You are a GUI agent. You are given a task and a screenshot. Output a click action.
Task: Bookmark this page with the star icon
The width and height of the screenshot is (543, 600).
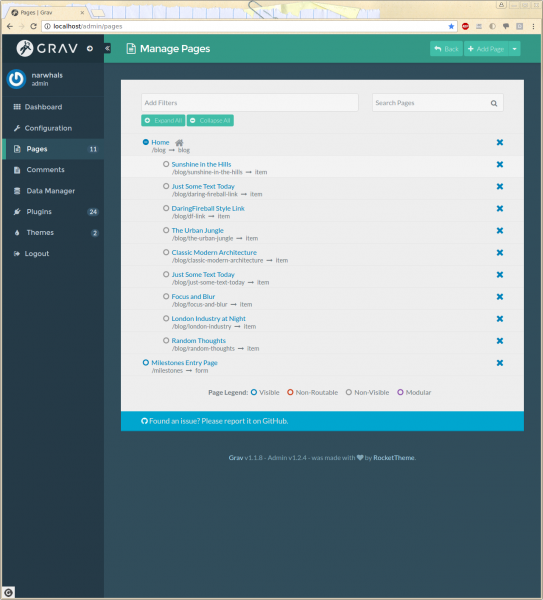point(451,26)
